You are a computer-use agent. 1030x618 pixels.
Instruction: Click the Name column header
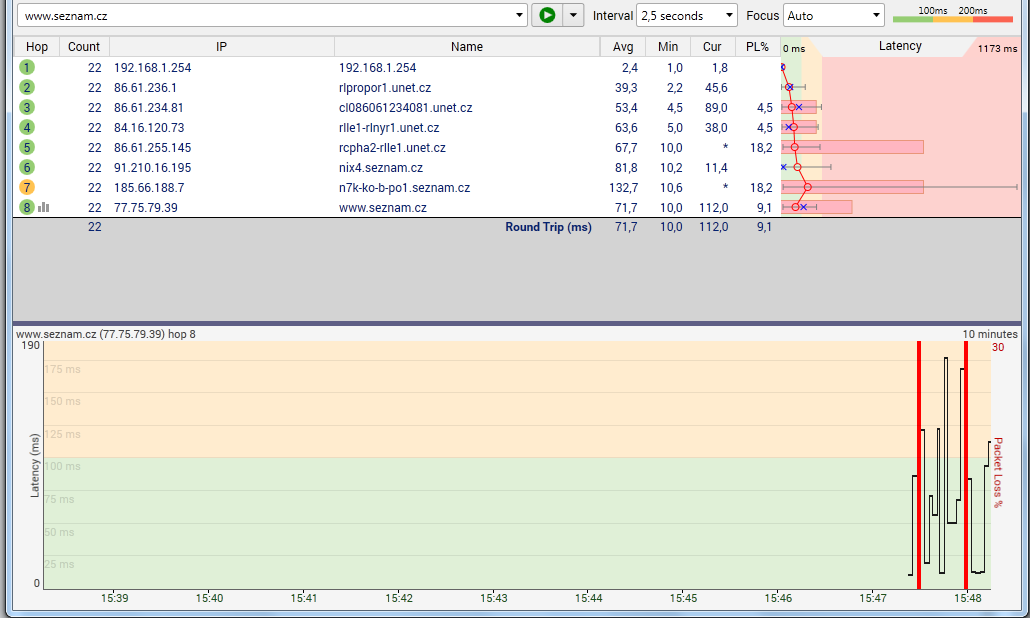point(466,47)
